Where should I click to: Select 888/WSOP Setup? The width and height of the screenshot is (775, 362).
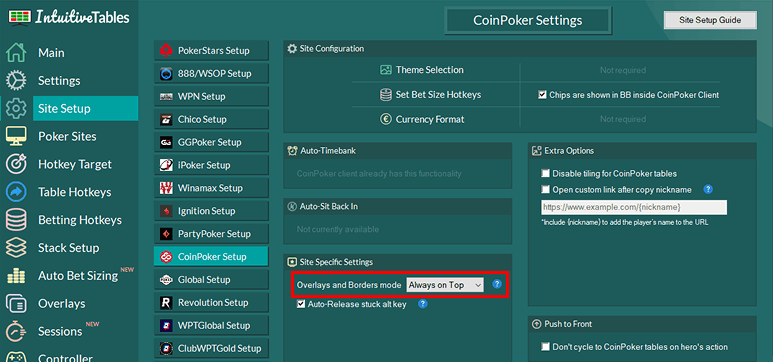pyautogui.click(x=211, y=74)
